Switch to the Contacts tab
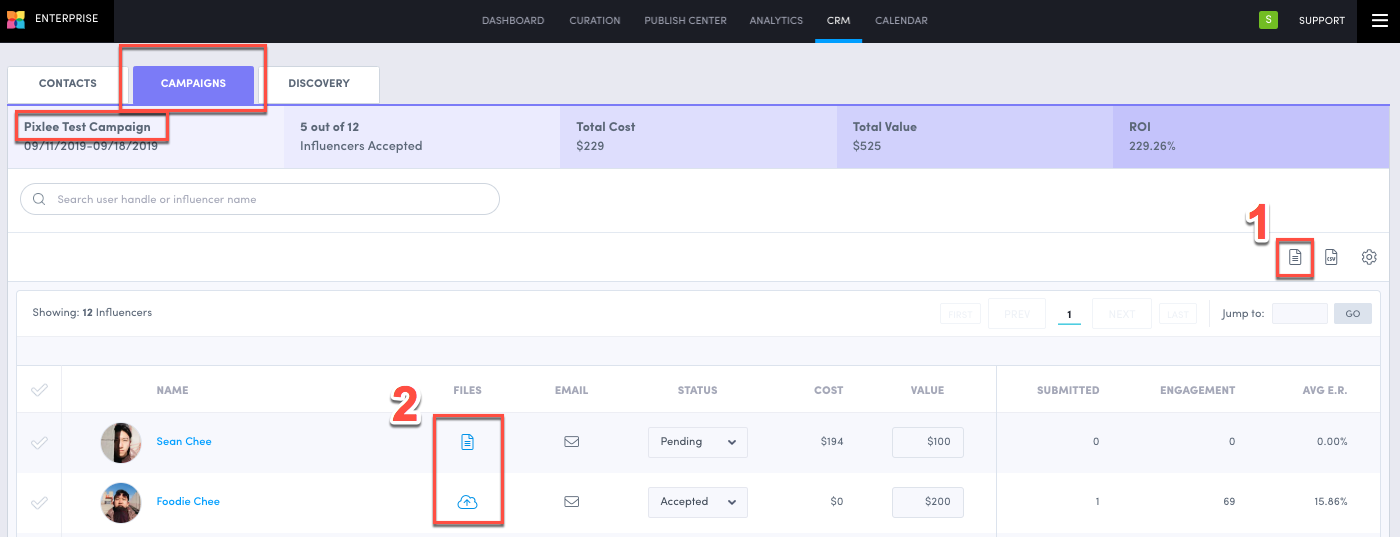 [68, 84]
